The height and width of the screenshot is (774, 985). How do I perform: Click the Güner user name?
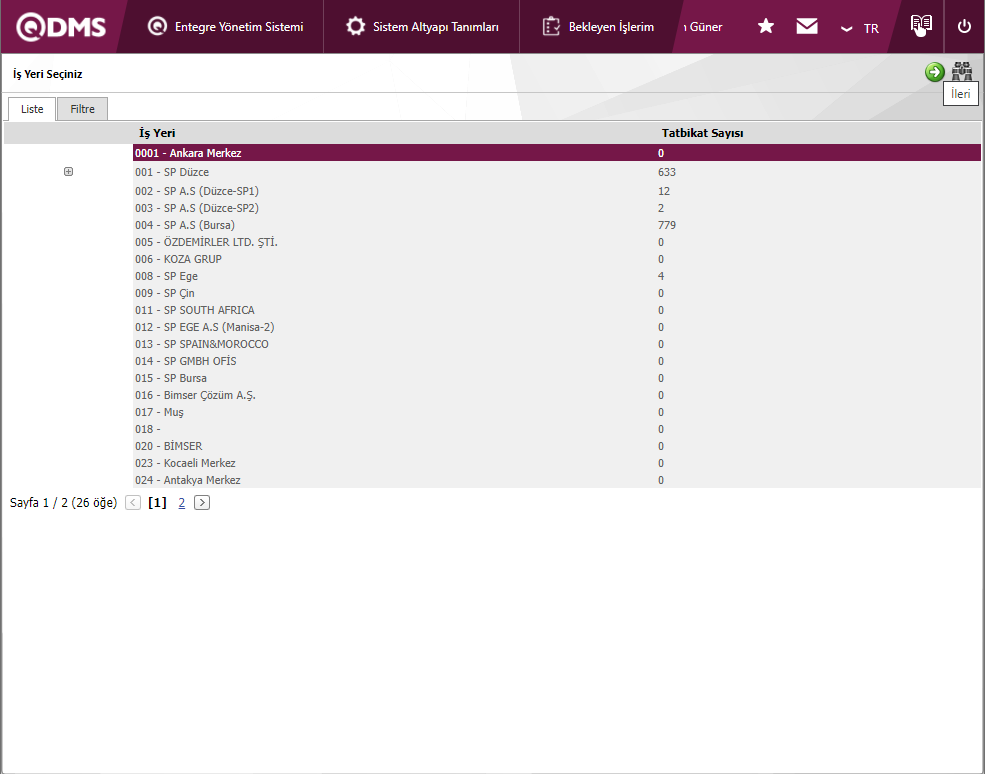click(x=702, y=27)
